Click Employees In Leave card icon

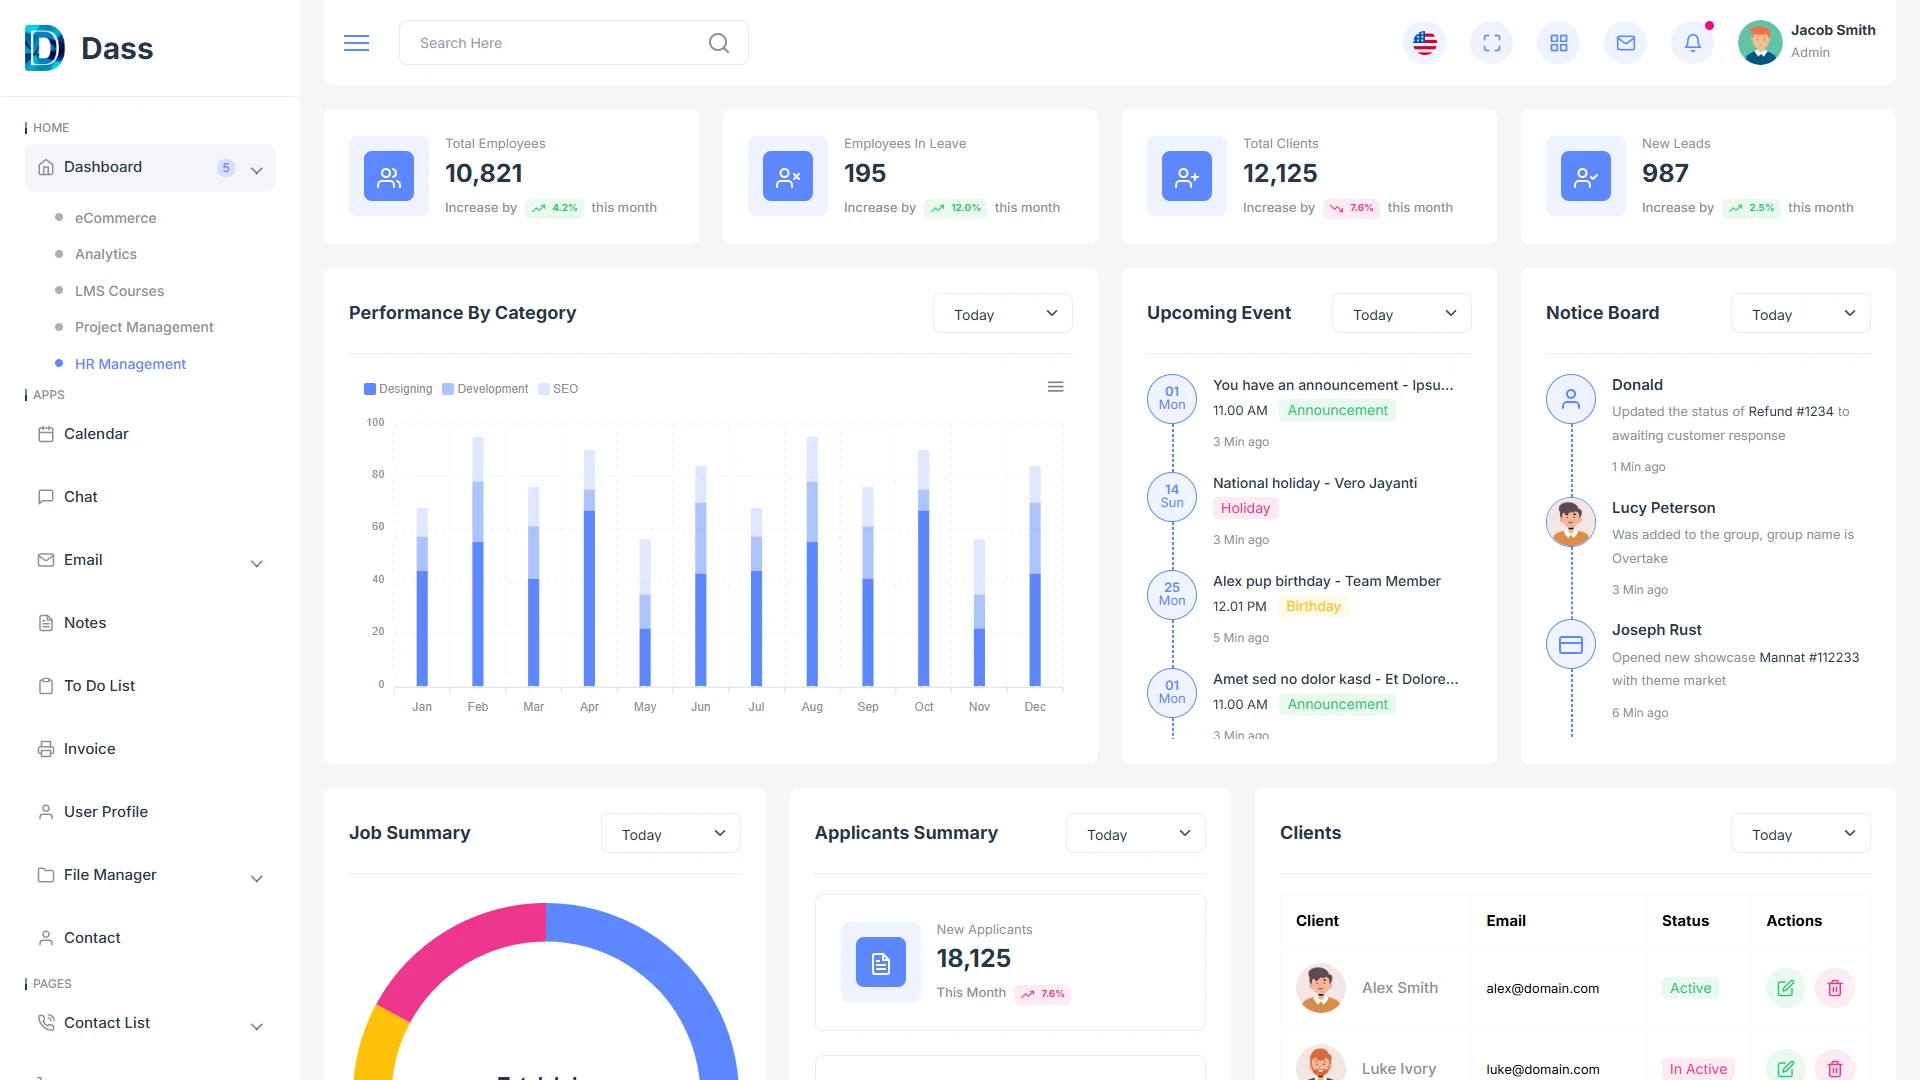(x=788, y=177)
